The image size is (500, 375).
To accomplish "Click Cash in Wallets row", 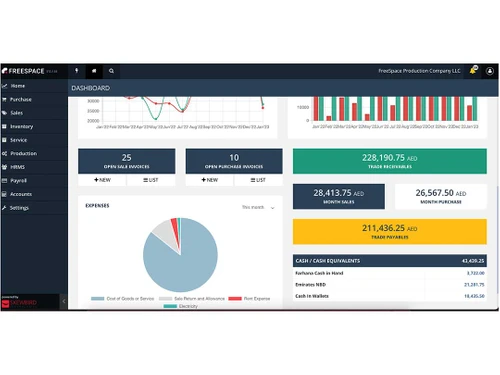I will click(390, 296).
